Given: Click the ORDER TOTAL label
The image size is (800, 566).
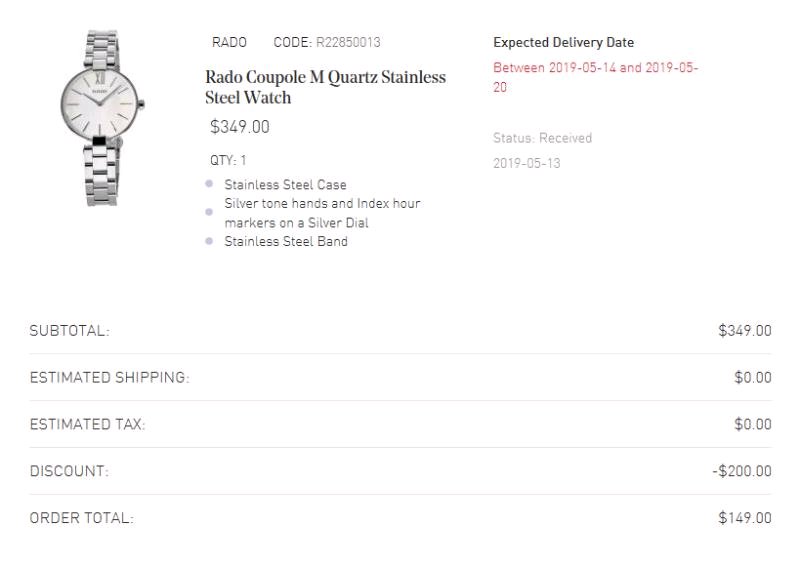Looking at the screenshot, I should (x=81, y=518).
